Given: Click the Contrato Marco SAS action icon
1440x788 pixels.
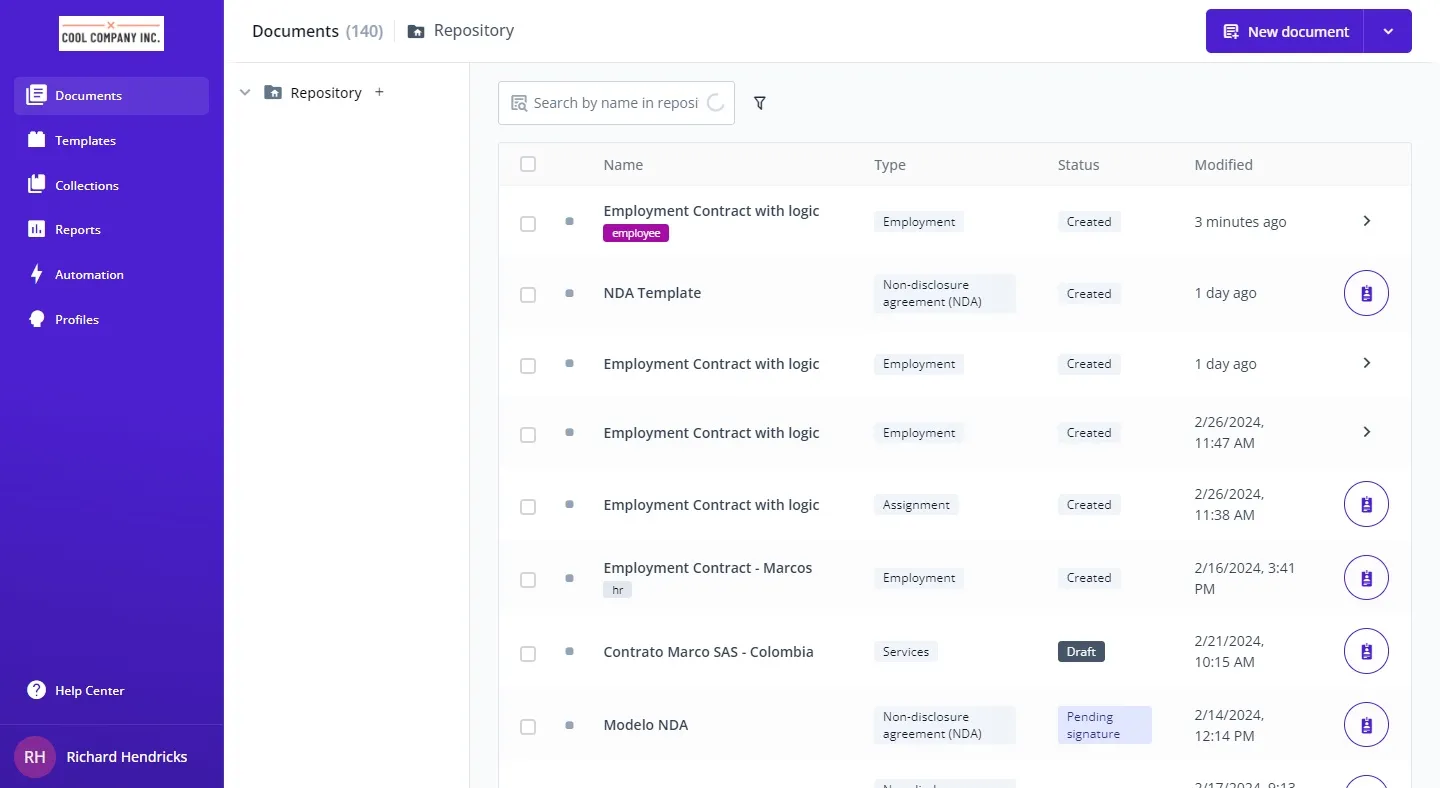Looking at the screenshot, I should [1366, 651].
